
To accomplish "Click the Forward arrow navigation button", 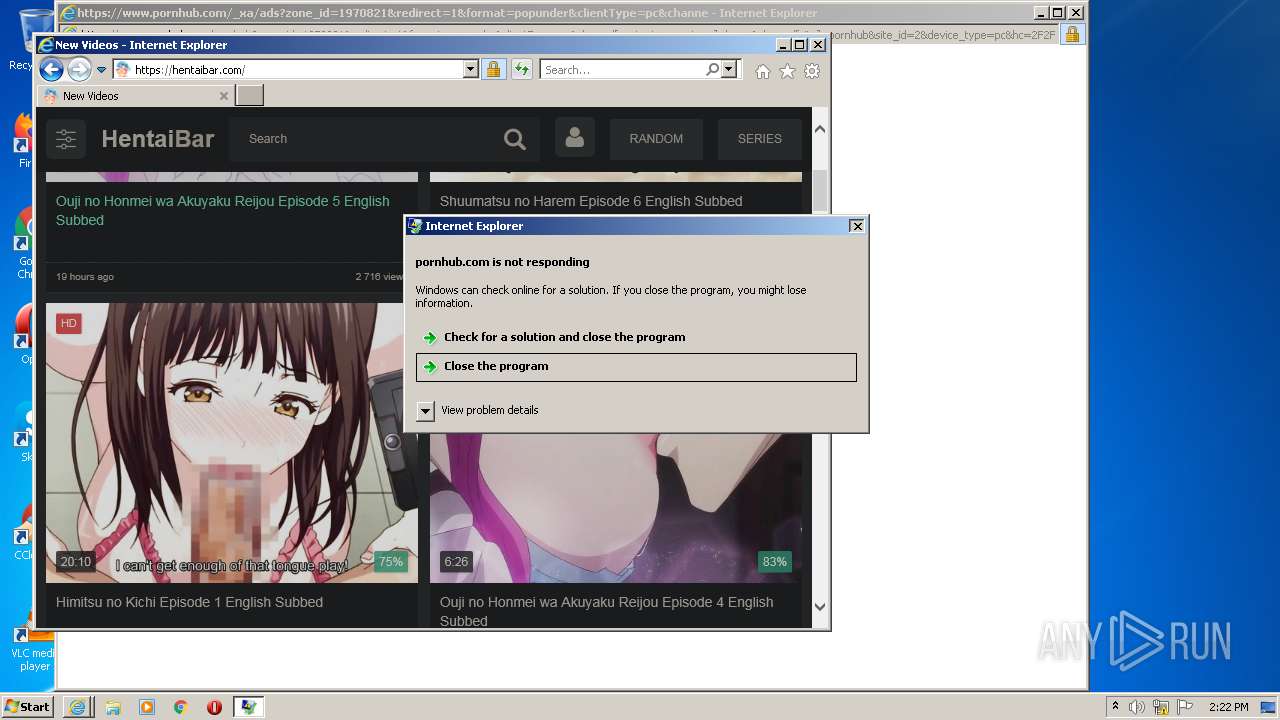I will pos(79,70).
